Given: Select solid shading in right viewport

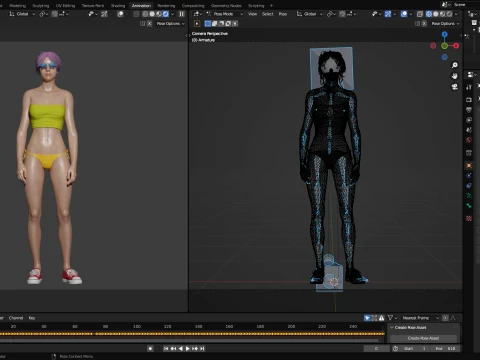Looking at the screenshot, I should (x=436, y=14).
